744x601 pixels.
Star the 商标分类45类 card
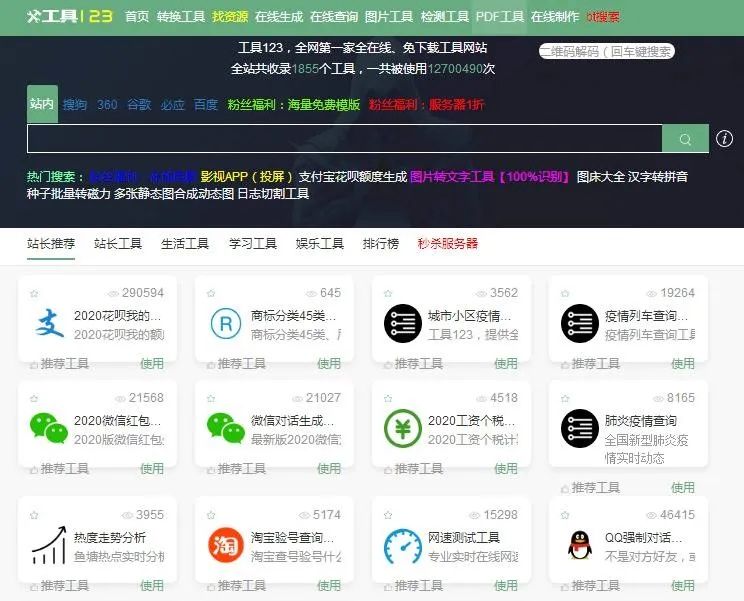[211, 294]
